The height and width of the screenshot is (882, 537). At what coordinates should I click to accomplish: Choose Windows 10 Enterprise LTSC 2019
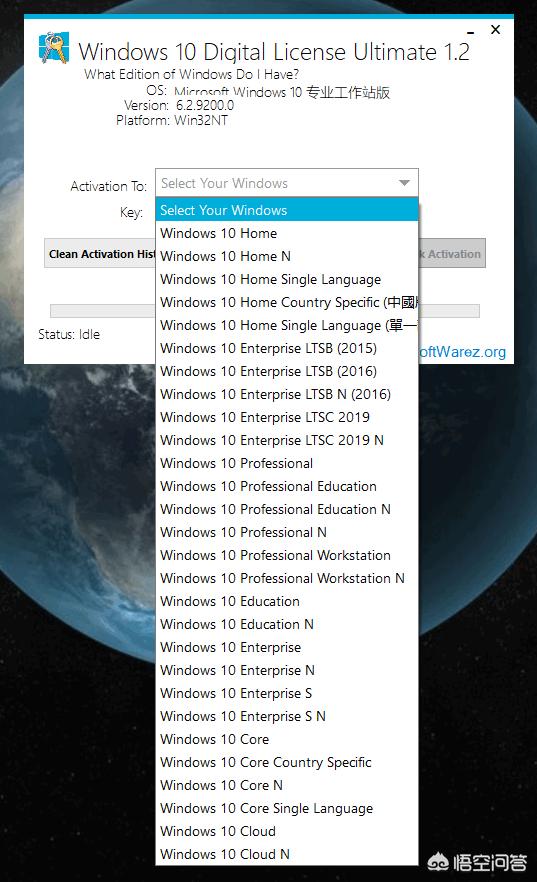[x=287, y=417]
